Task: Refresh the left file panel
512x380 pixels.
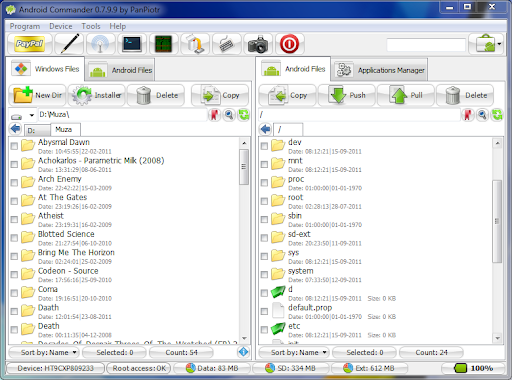Action: point(244,115)
